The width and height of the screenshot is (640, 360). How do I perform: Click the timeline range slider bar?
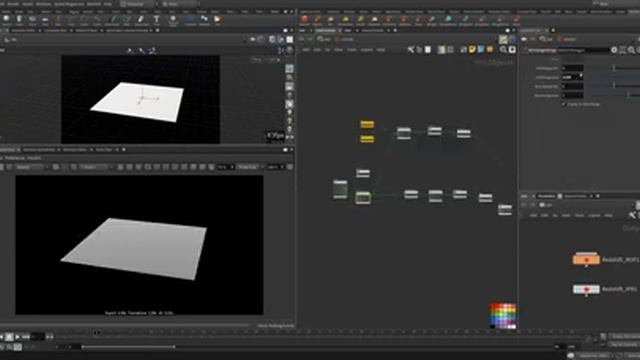[x=128, y=347]
